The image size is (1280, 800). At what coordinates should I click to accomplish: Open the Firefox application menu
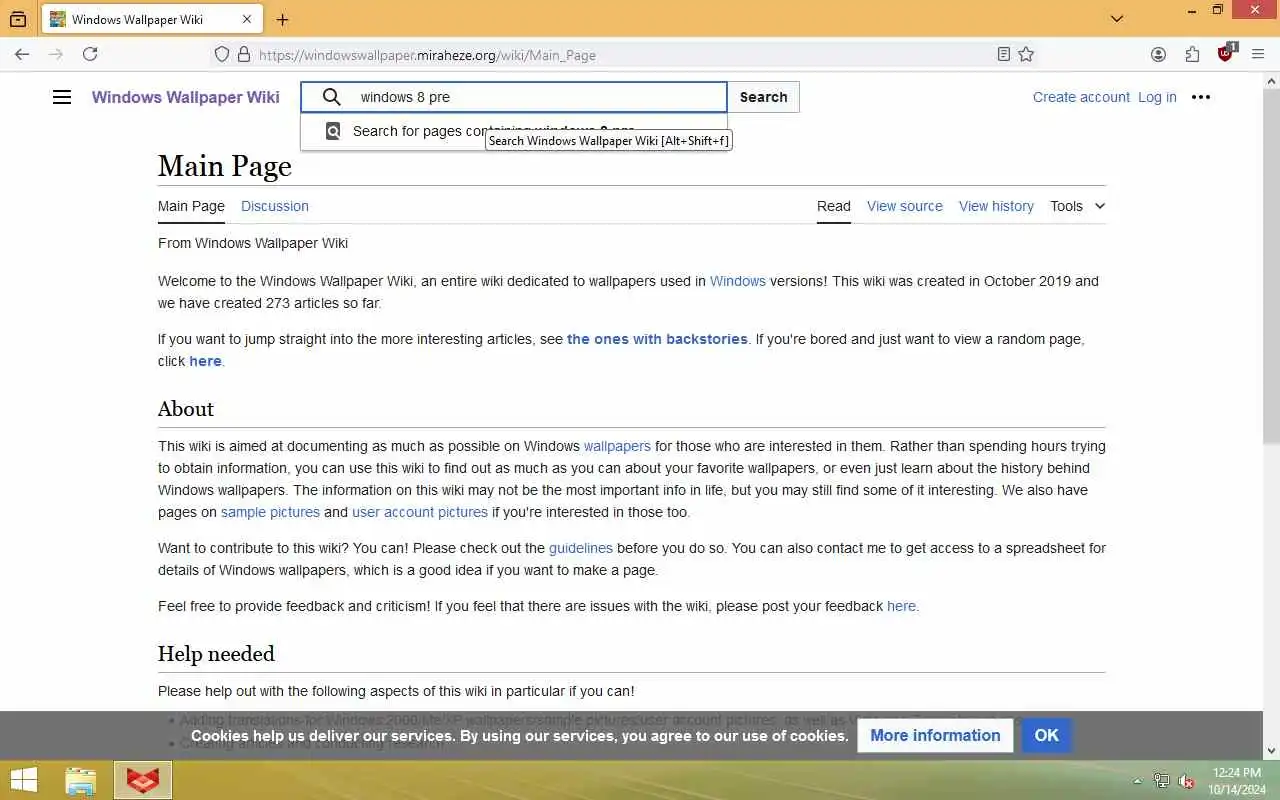1259,55
